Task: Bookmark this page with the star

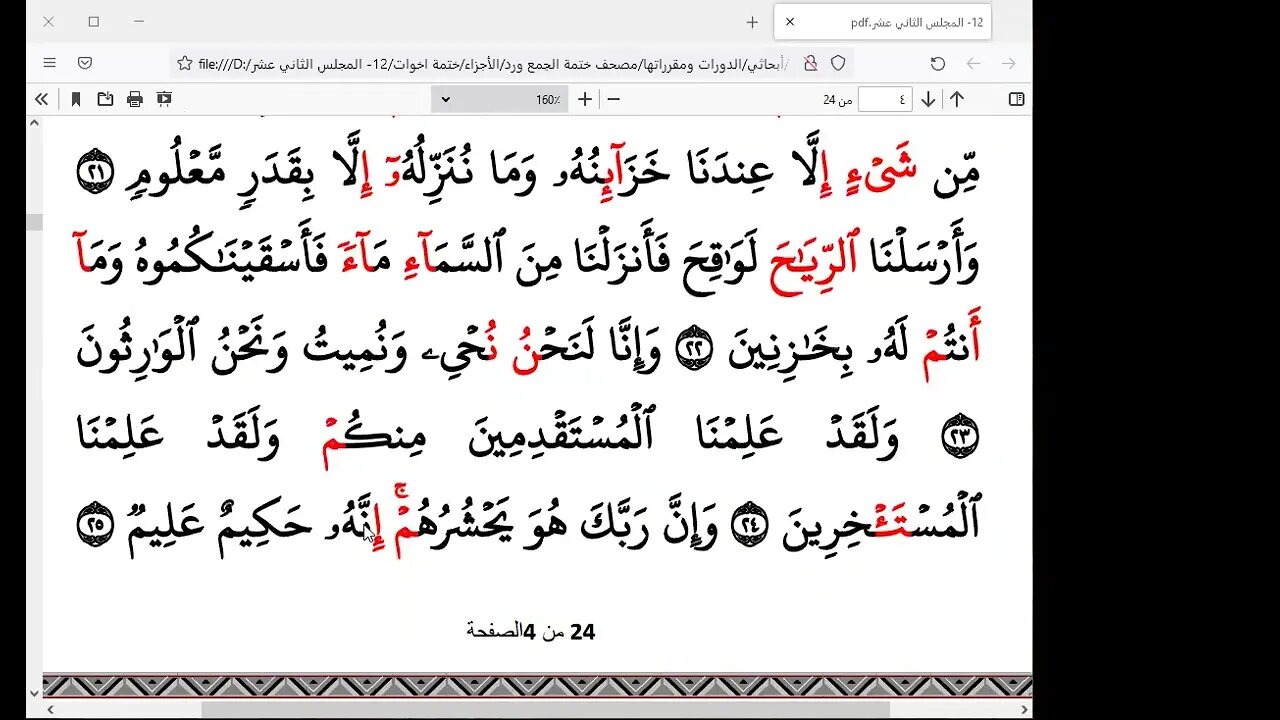Action: coord(184,63)
